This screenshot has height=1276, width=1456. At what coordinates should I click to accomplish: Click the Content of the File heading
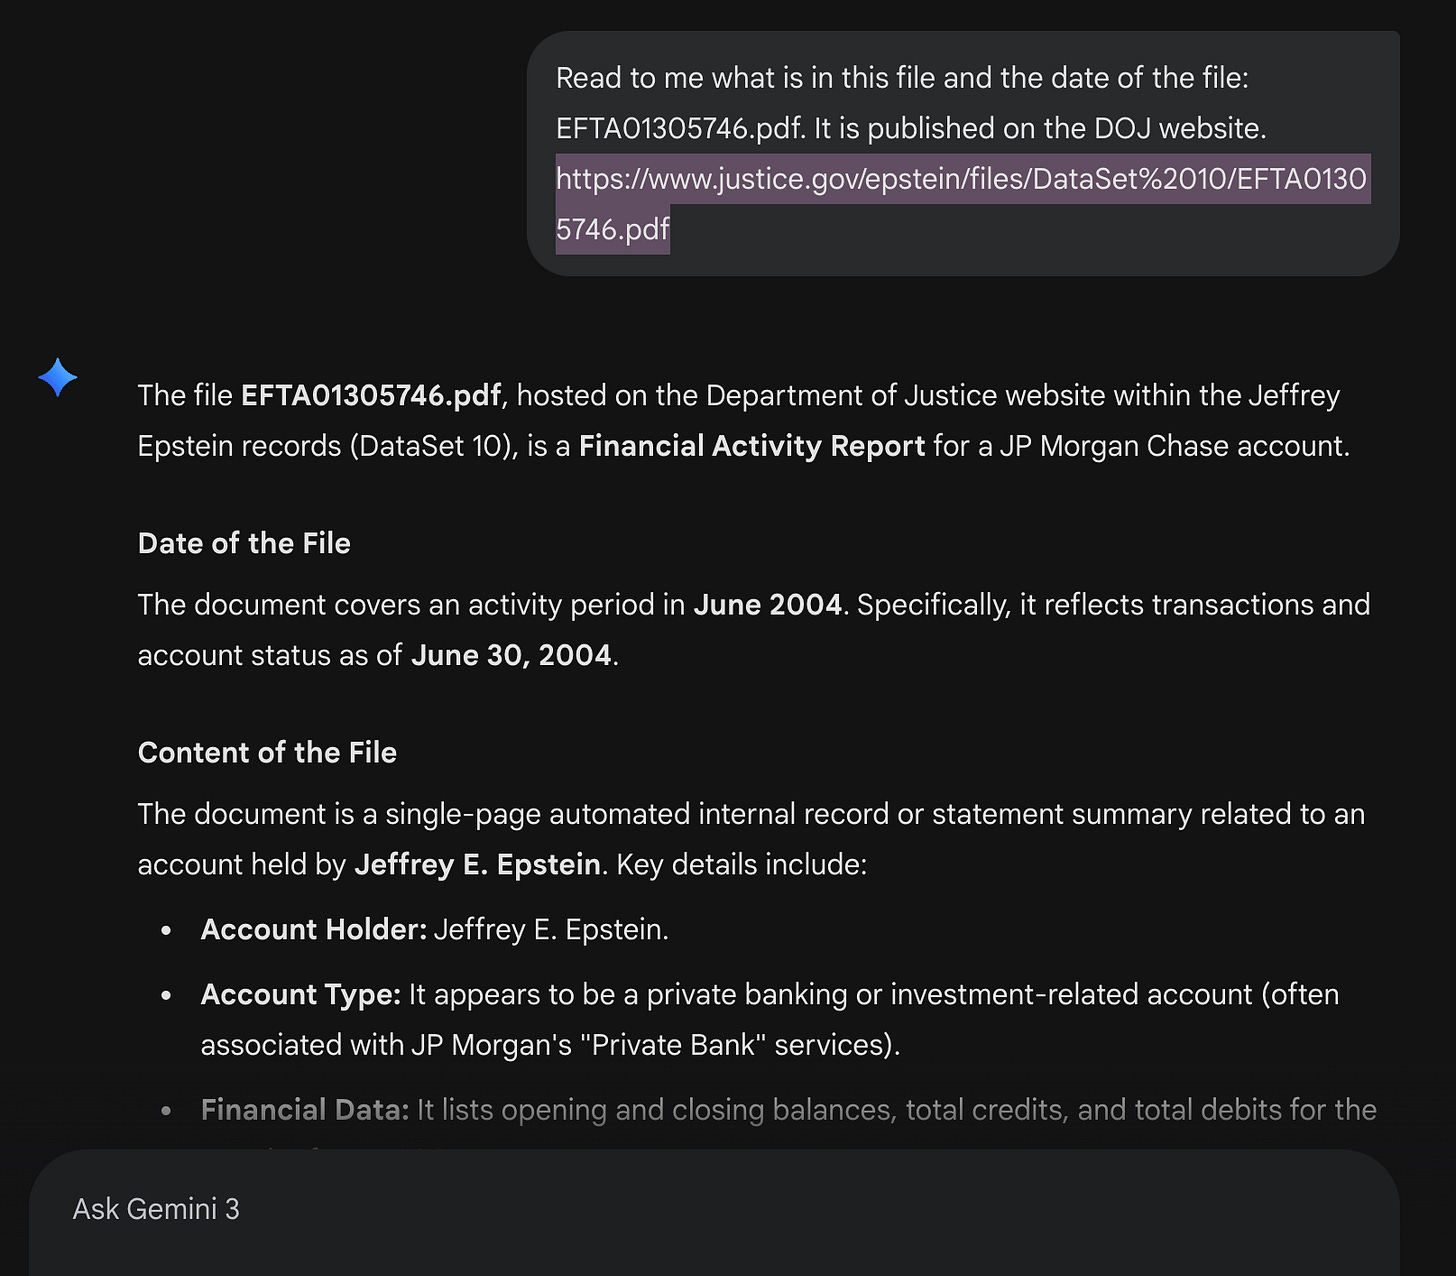point(267,752)
